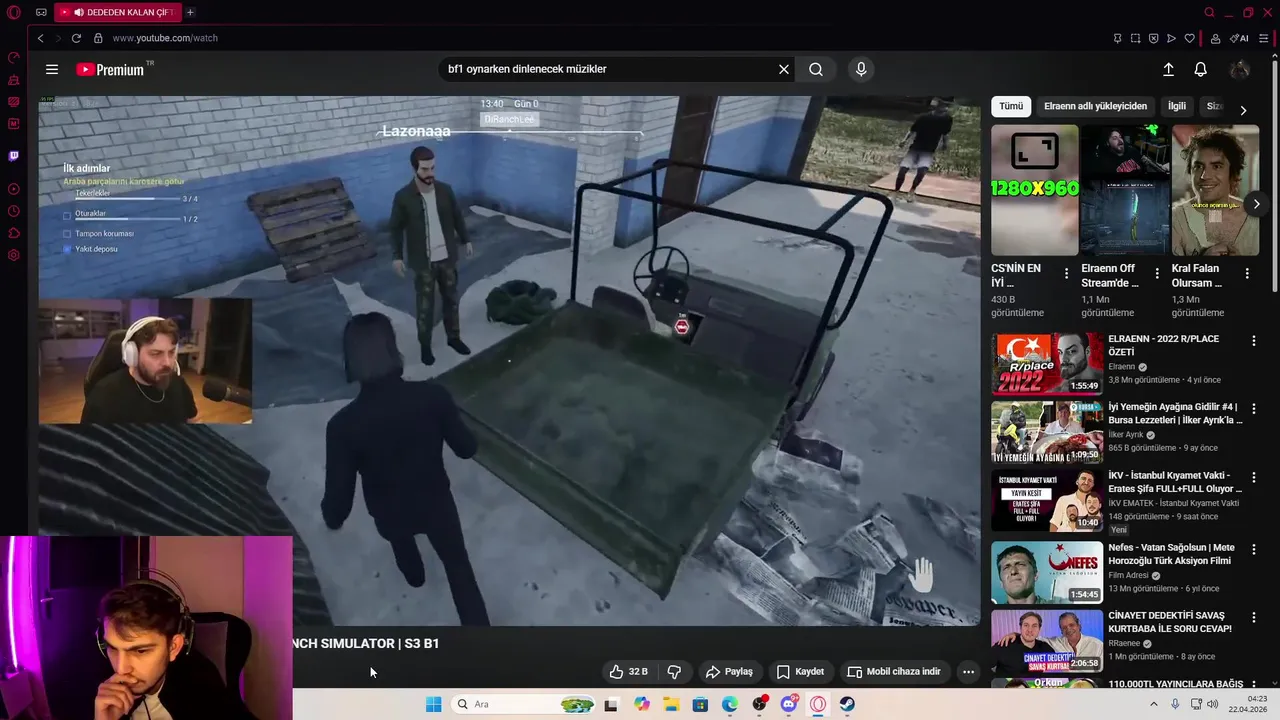
Task: Select Elraenn adlı yükleyiciden chip
Action: (x=1095, y=106)
